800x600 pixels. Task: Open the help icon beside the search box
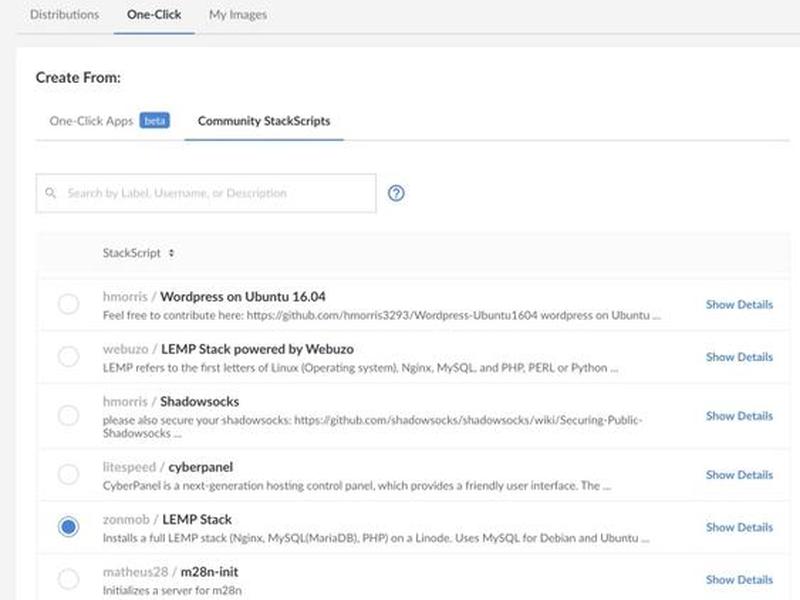coord(396,193)
